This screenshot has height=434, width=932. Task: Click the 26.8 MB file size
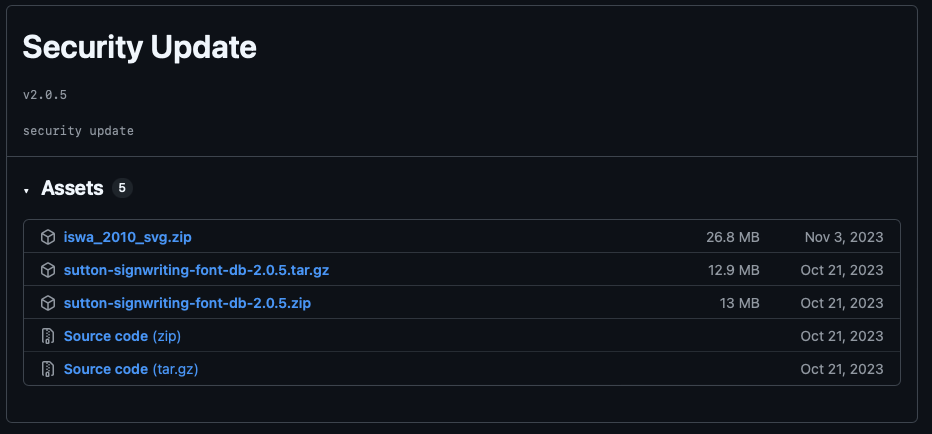point(733,237)
